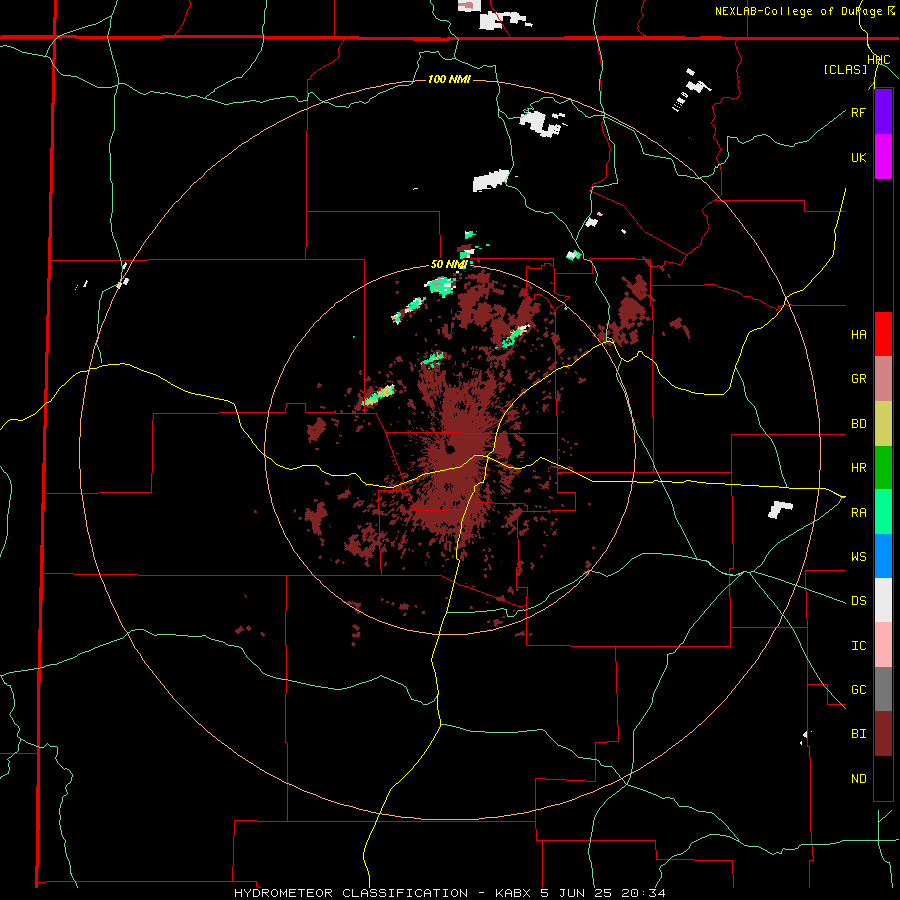The height and width of the screenshot is (900, 900).
Task: Click the HR legend label
Action: tap(858, 468)
